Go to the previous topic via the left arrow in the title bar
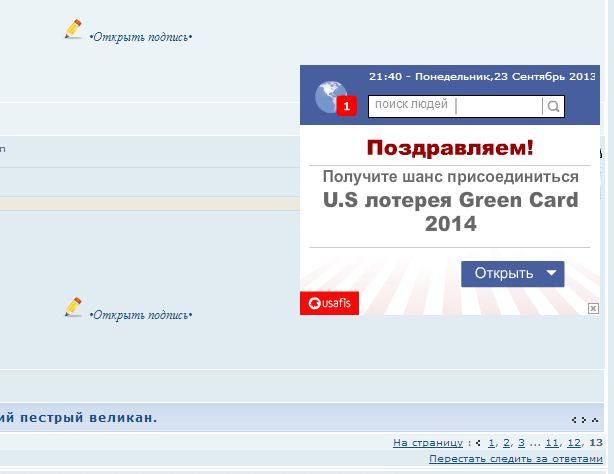The width and height of the screenshot is (614, 474). [x=574, y=420]
